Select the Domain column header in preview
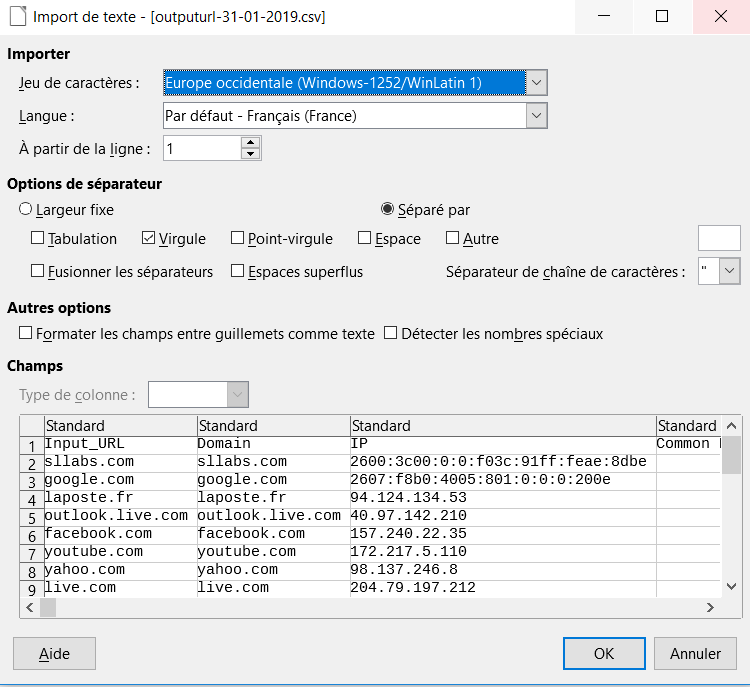This screenshot has height=687, width=750. click(x=272, y=426)
